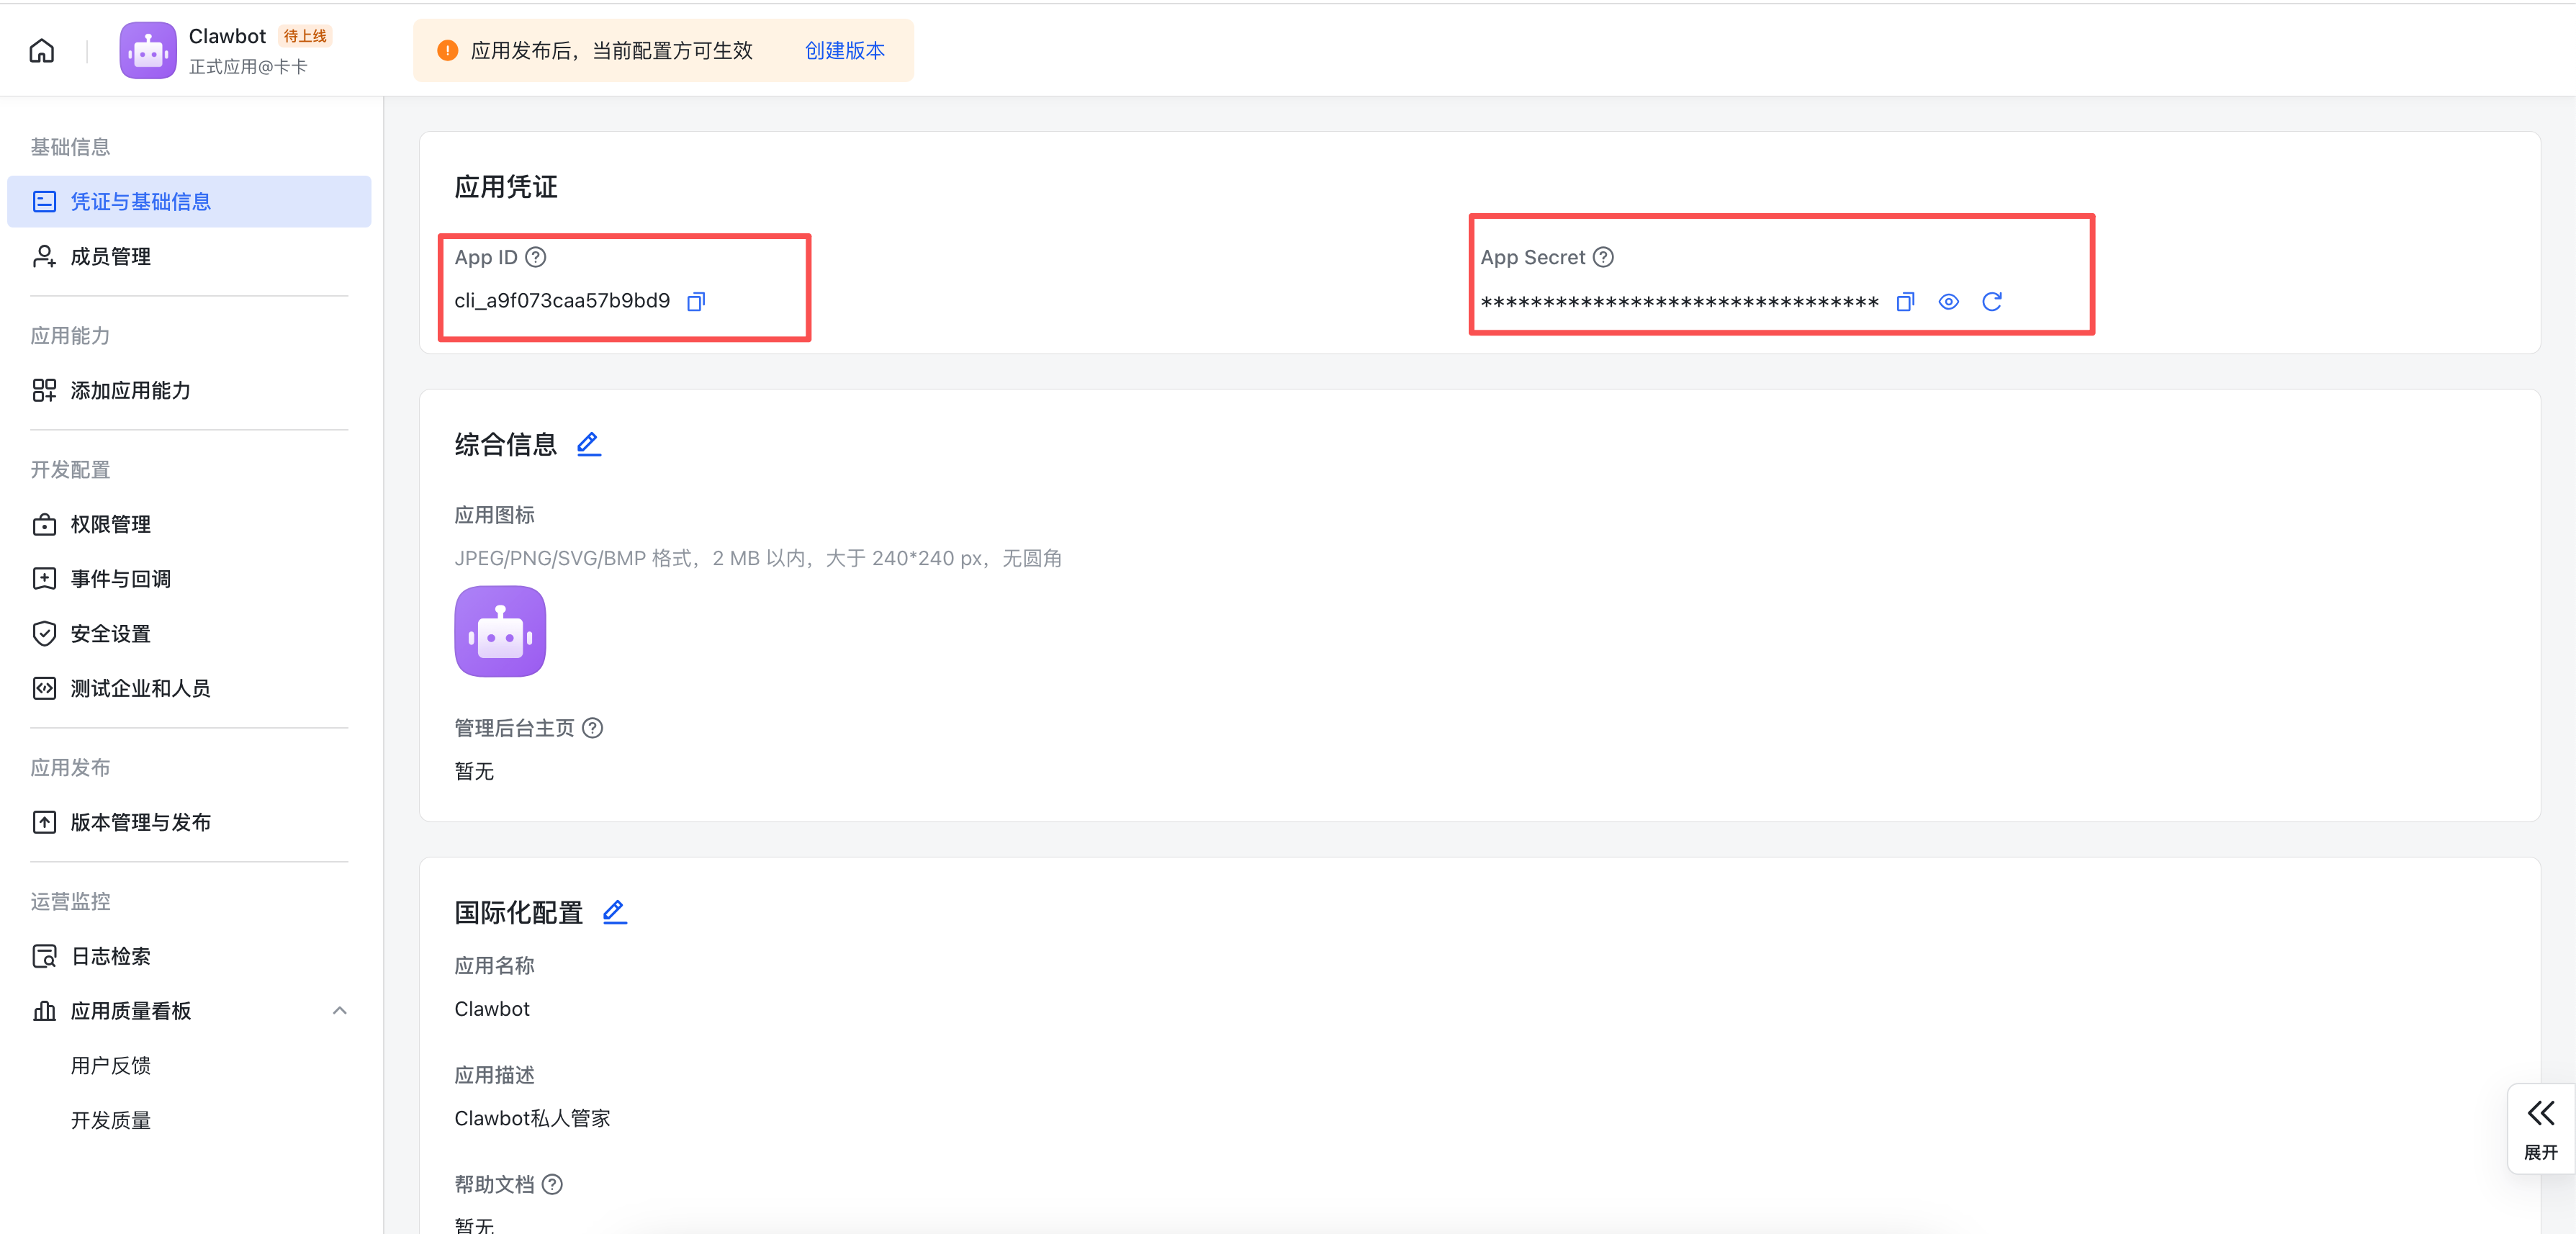Edit the 综合信息 section
The height and width of the screenshot is (1234, 2576).
(588, 443)
